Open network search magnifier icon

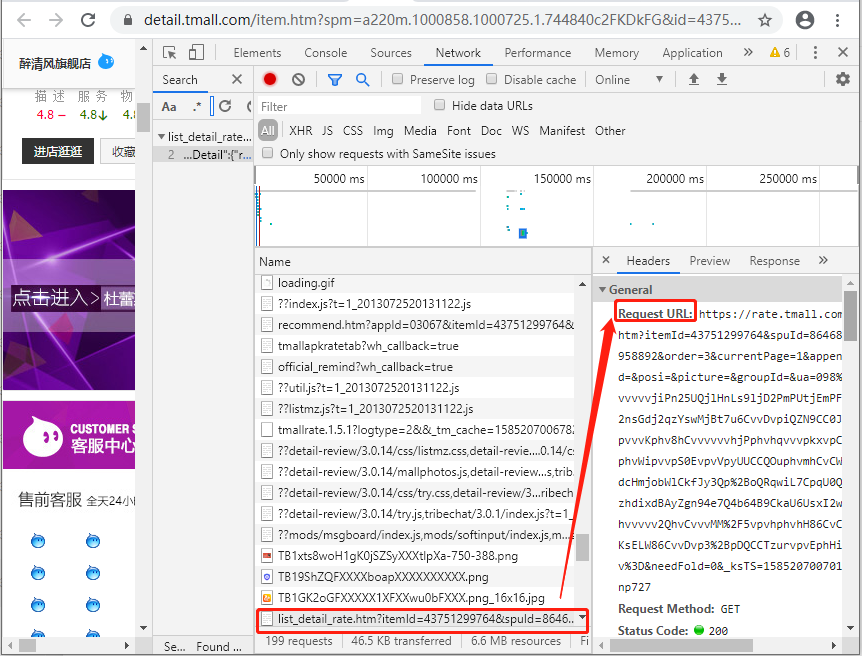pos(362,80)
